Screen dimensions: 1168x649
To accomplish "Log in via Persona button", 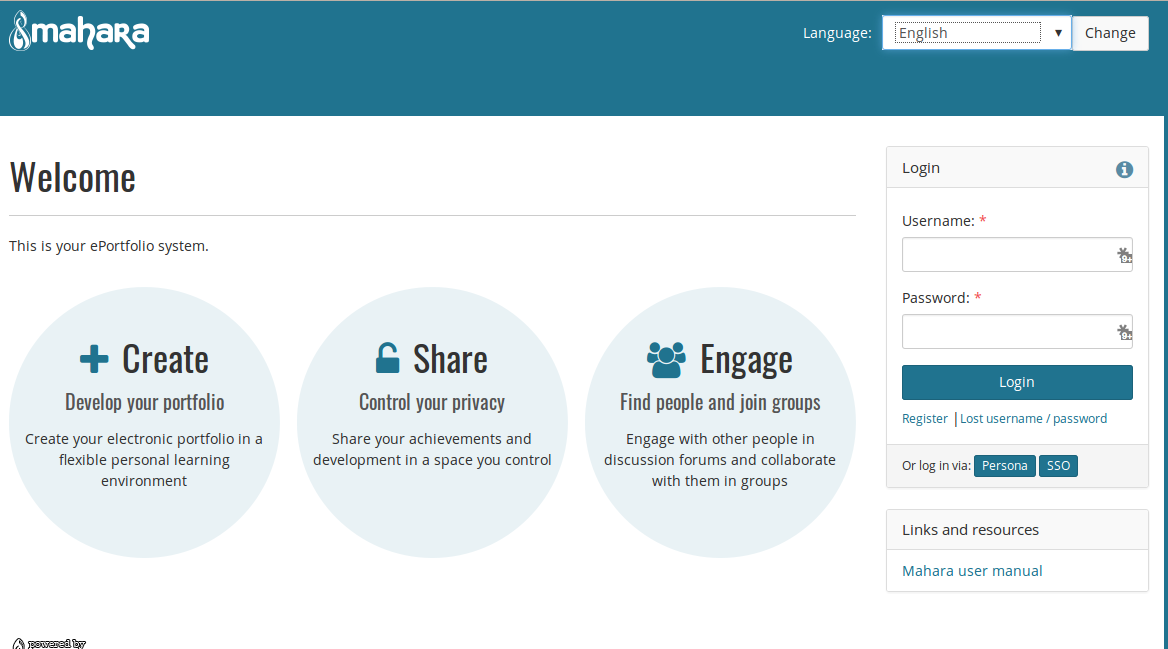I will (1004, 466).
